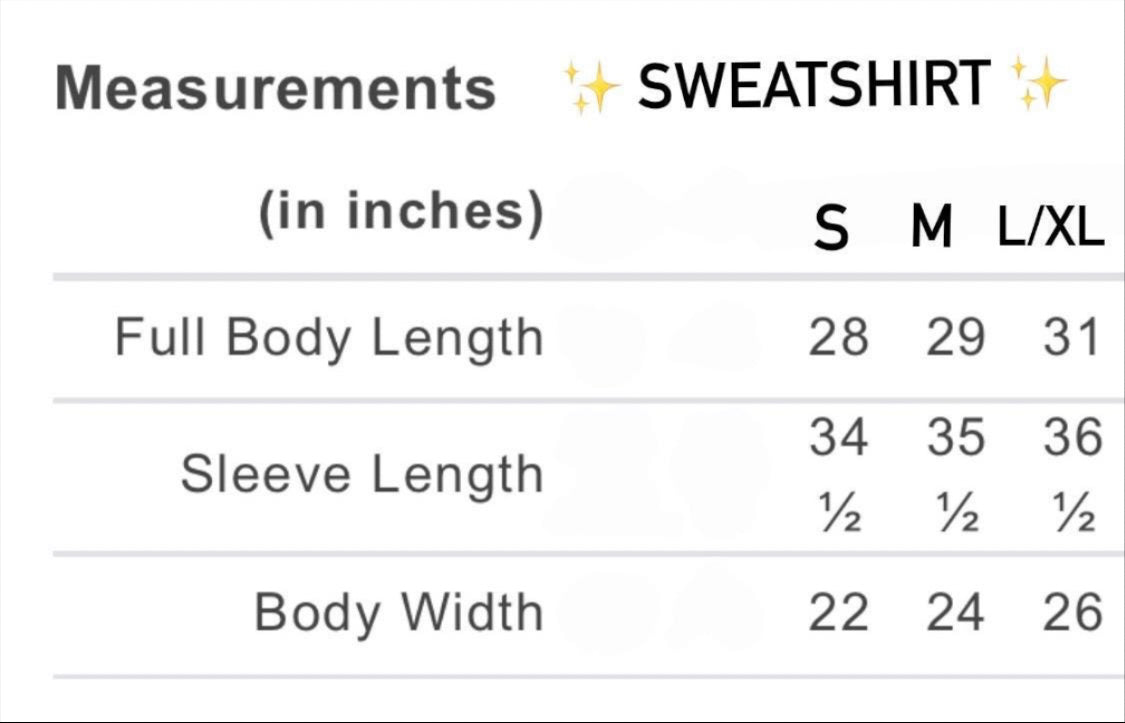Click the Sleeve Length row label

tap(362, 474)
